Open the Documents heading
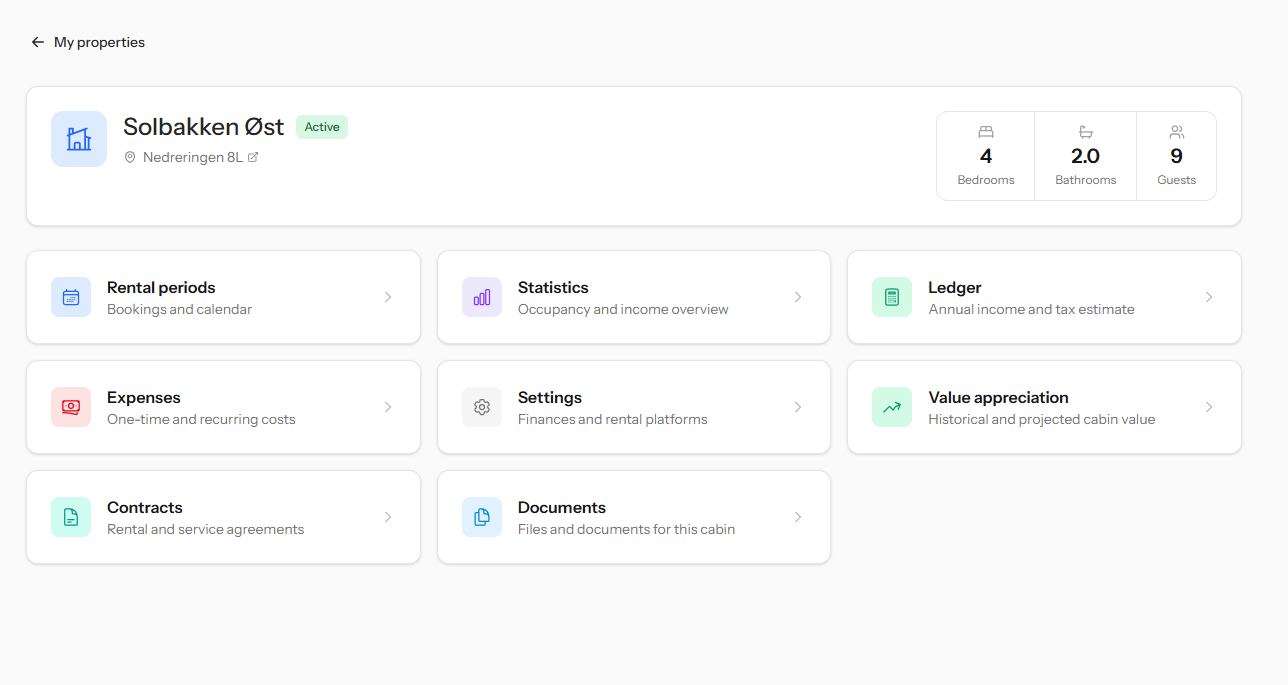 tap(562, 507)
